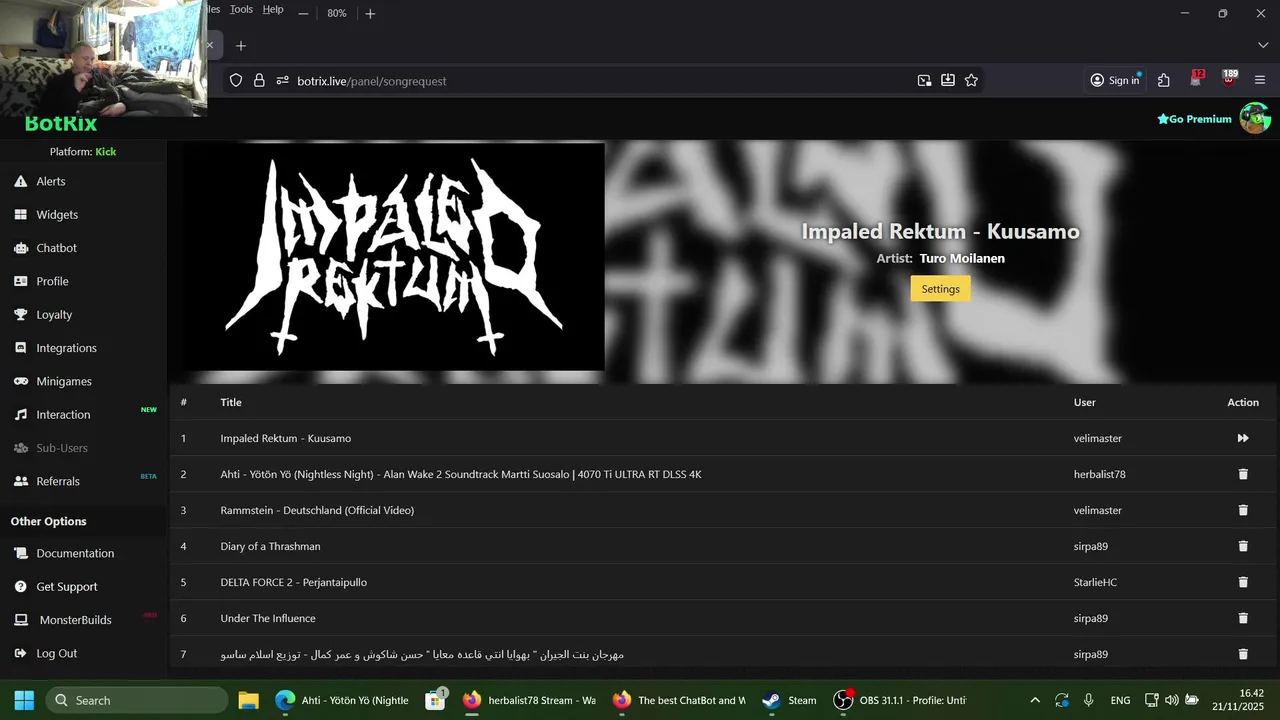Click the Windows taskbar Search box
1280x720 pixels.
(x=136, y=700)
